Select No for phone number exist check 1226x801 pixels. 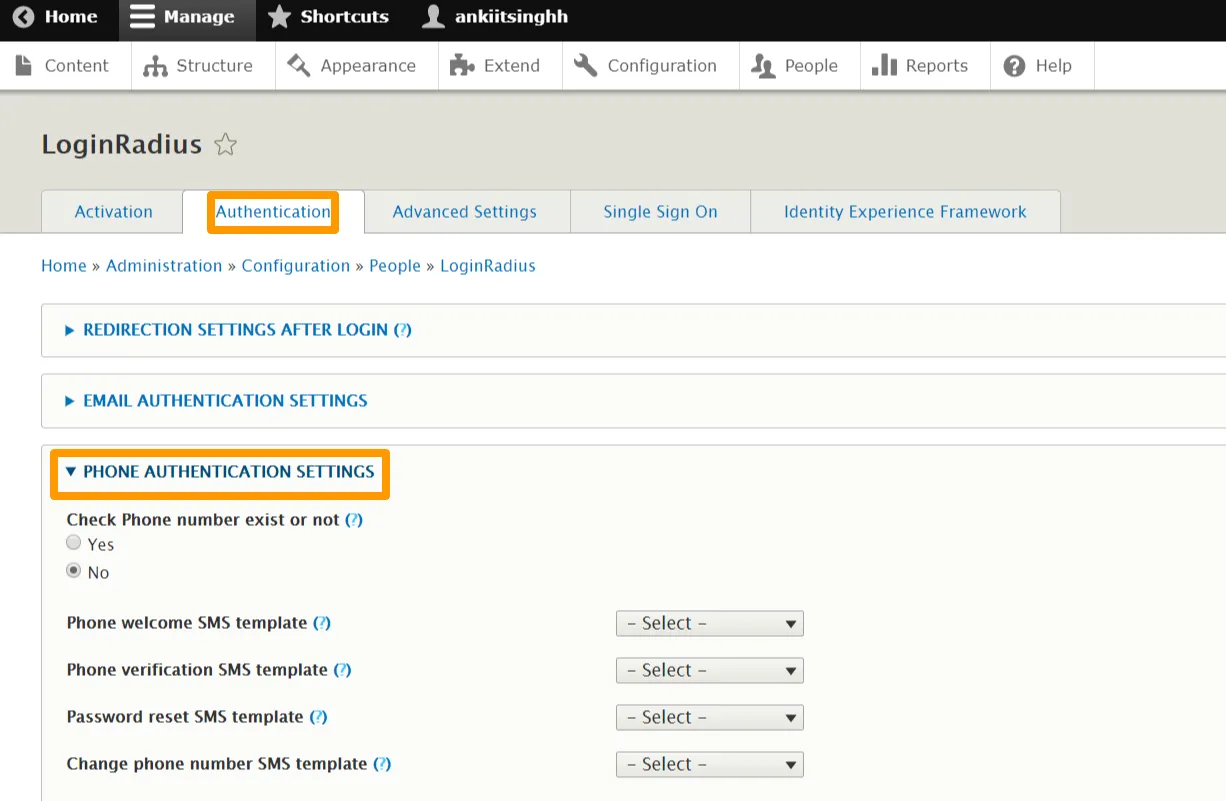(x=74, y=571)
